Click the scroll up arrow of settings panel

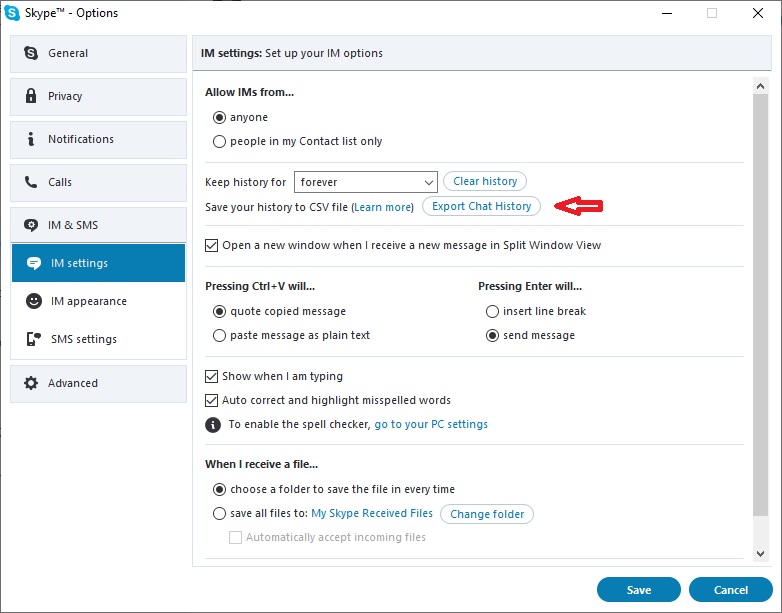[x=761, y=86]
